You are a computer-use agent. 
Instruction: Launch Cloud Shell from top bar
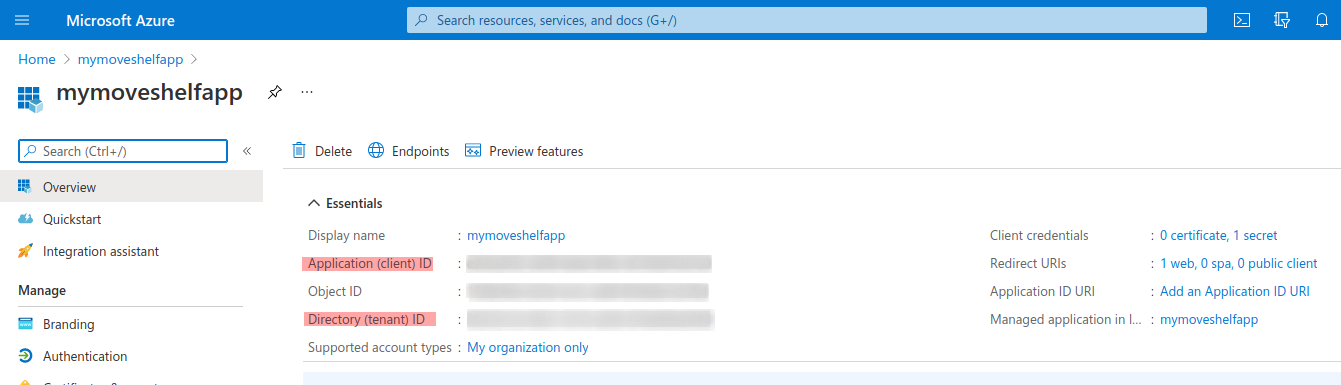coord(1242,20)
